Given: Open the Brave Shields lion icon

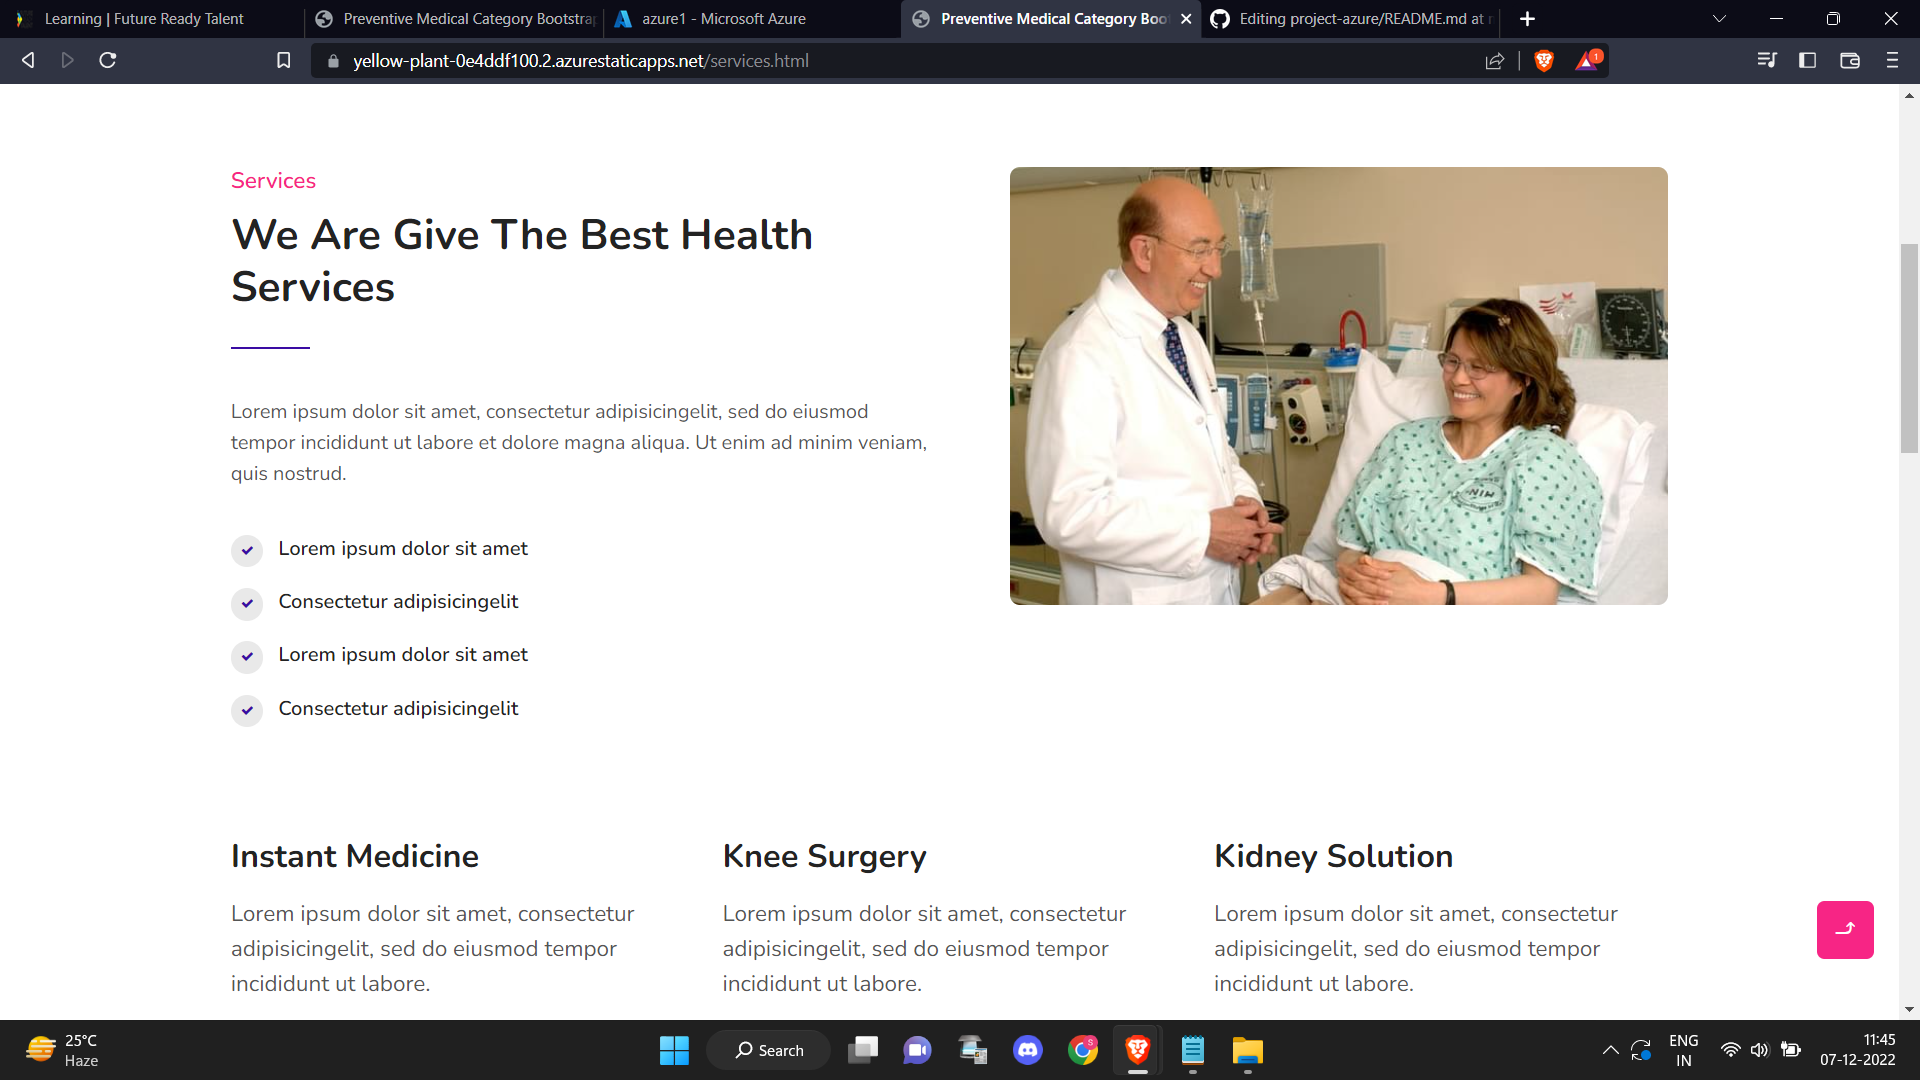Looking at the screenshot, I should 1544,61.
